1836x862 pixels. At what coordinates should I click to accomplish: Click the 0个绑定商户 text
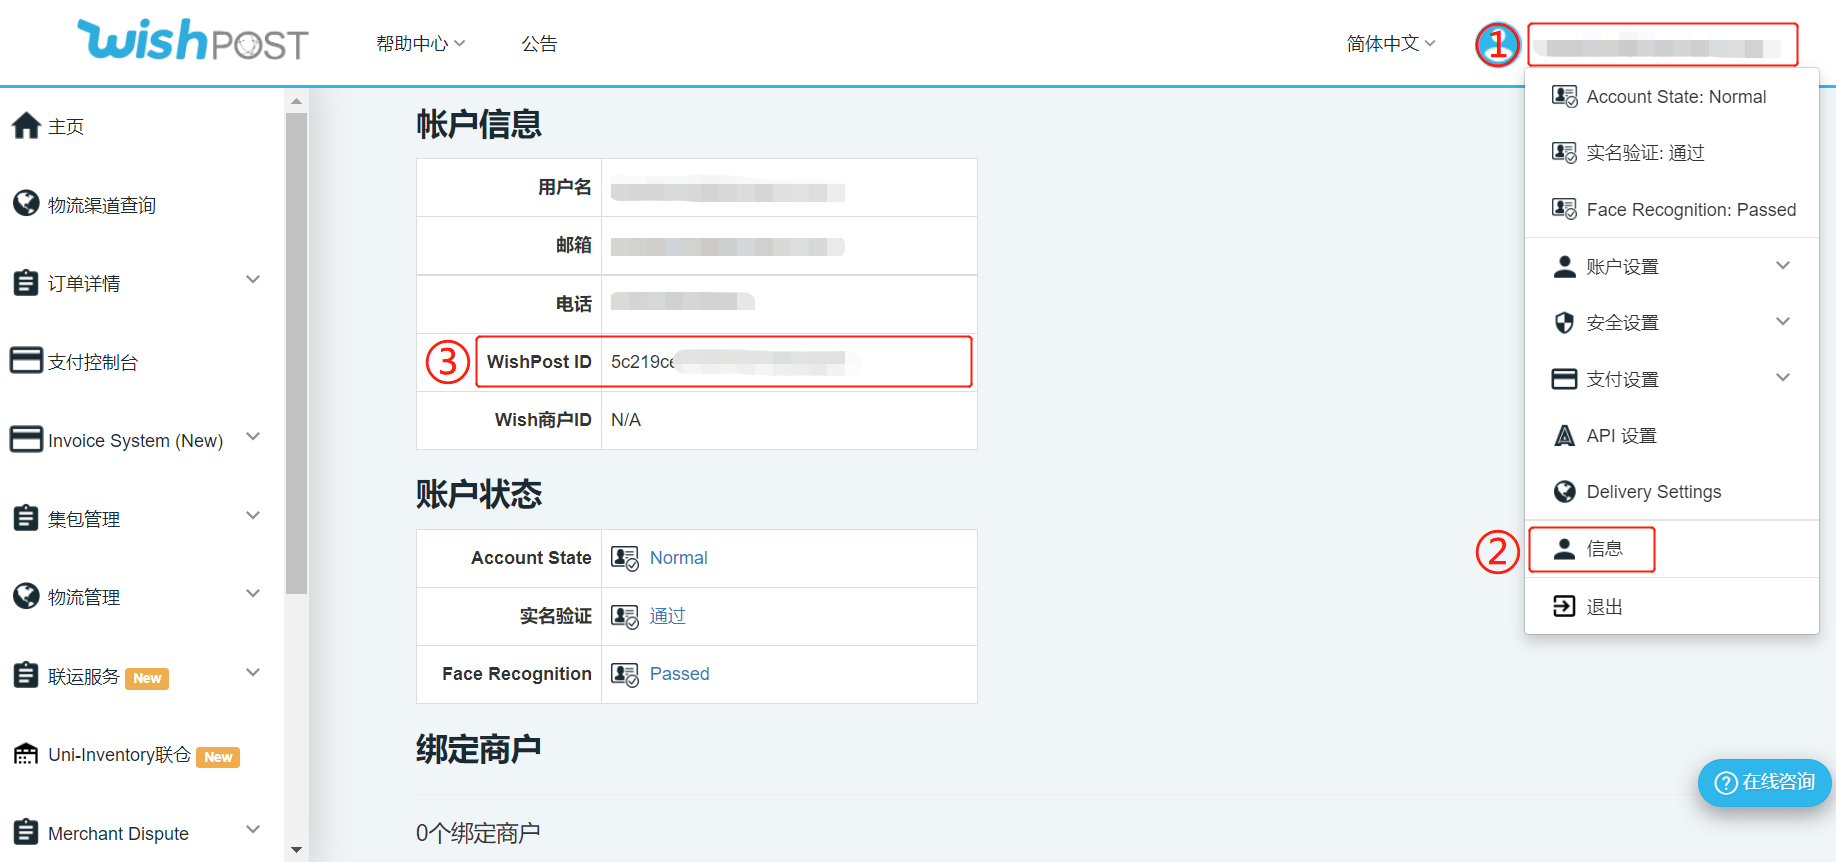click(478, 832)
